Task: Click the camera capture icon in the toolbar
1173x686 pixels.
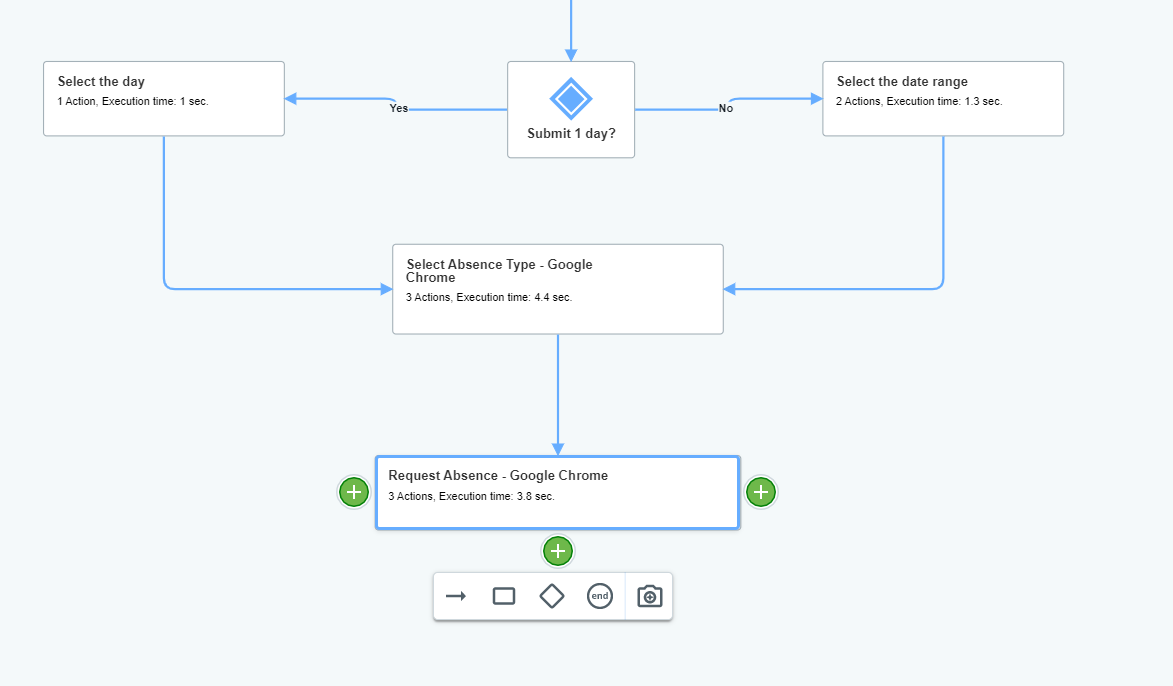Action: pyautogui.click(x=649, y=596)
